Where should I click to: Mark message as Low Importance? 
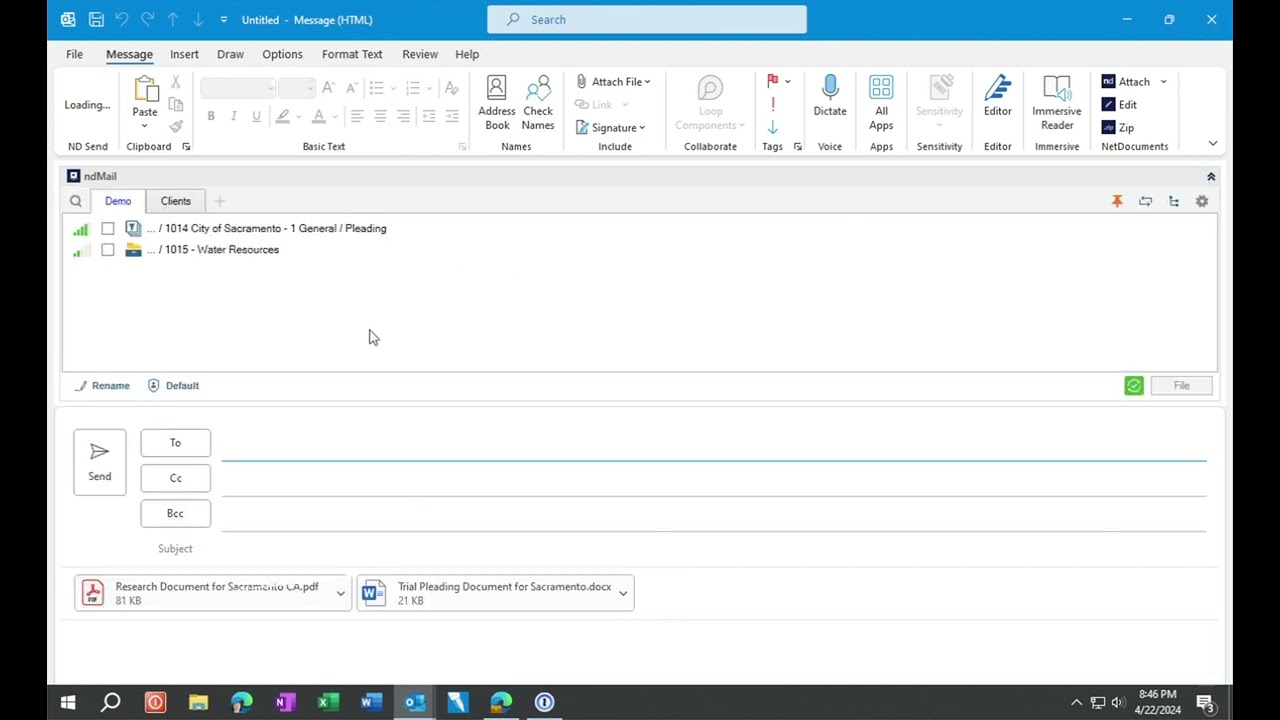(x=772, y=127)
